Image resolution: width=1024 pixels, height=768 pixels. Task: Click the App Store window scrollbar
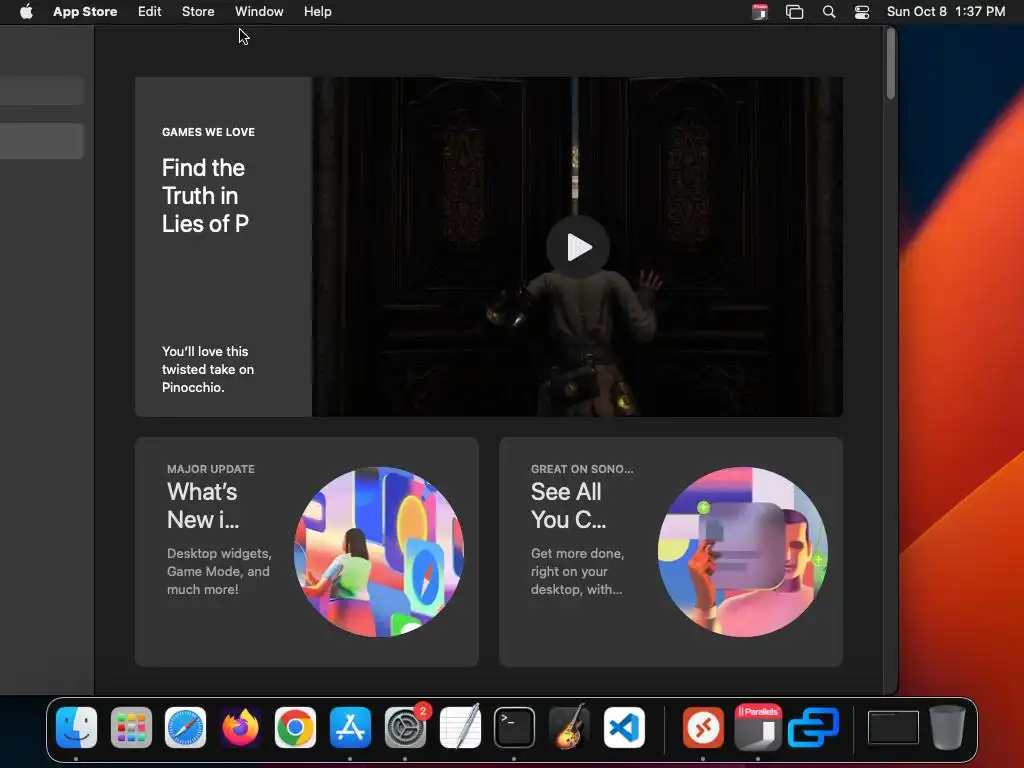click(890, 64)
